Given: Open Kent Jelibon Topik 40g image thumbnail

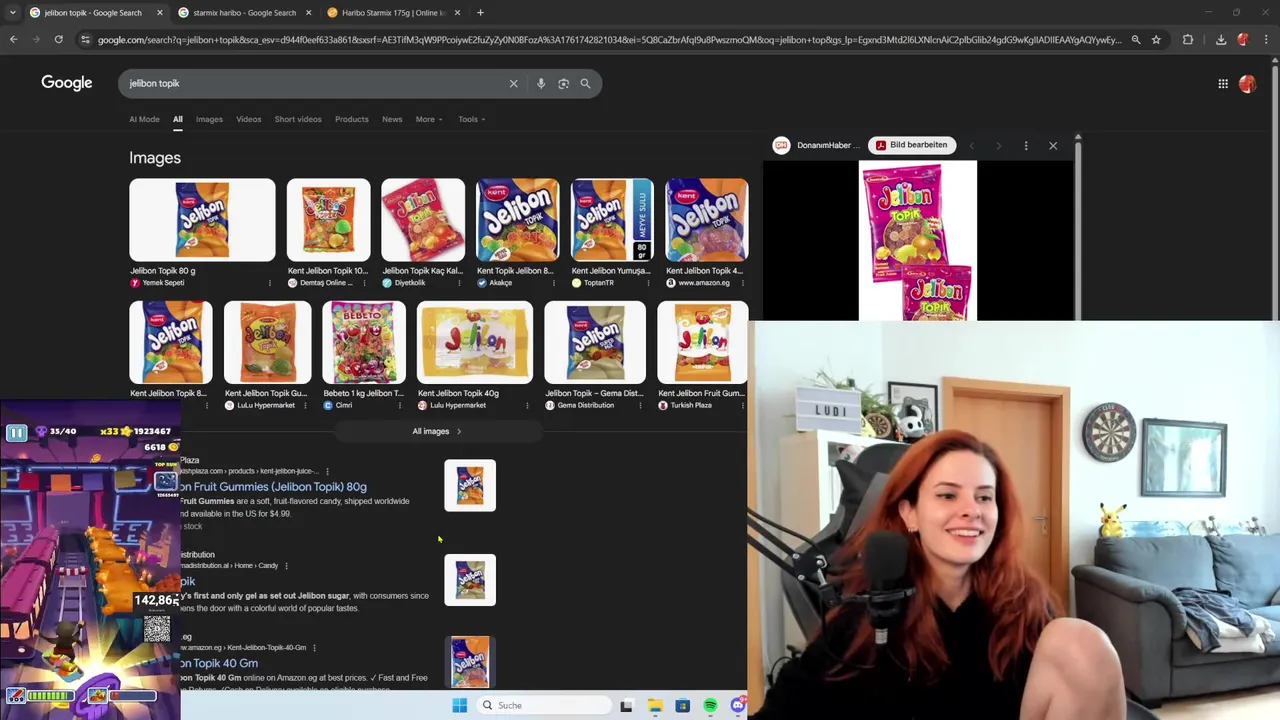Looking at the screenshot, I should 475,343.
